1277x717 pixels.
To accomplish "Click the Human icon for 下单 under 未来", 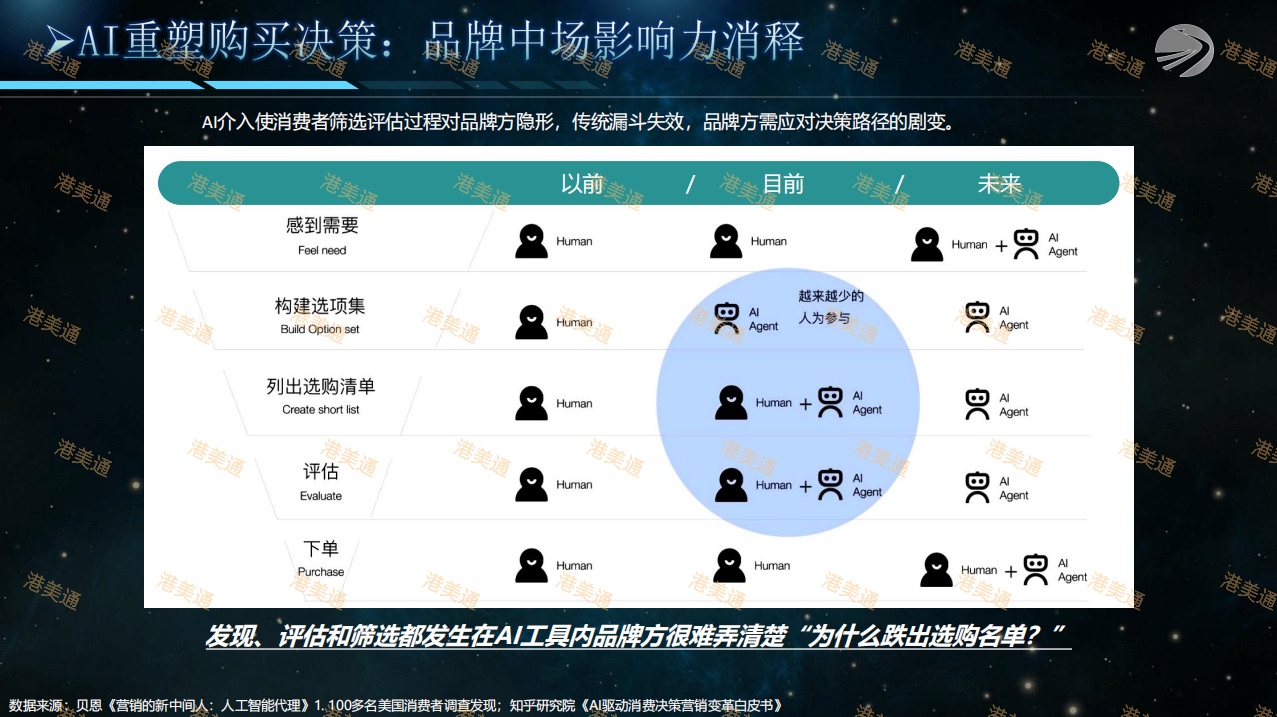I will click(x=937, y=570).
